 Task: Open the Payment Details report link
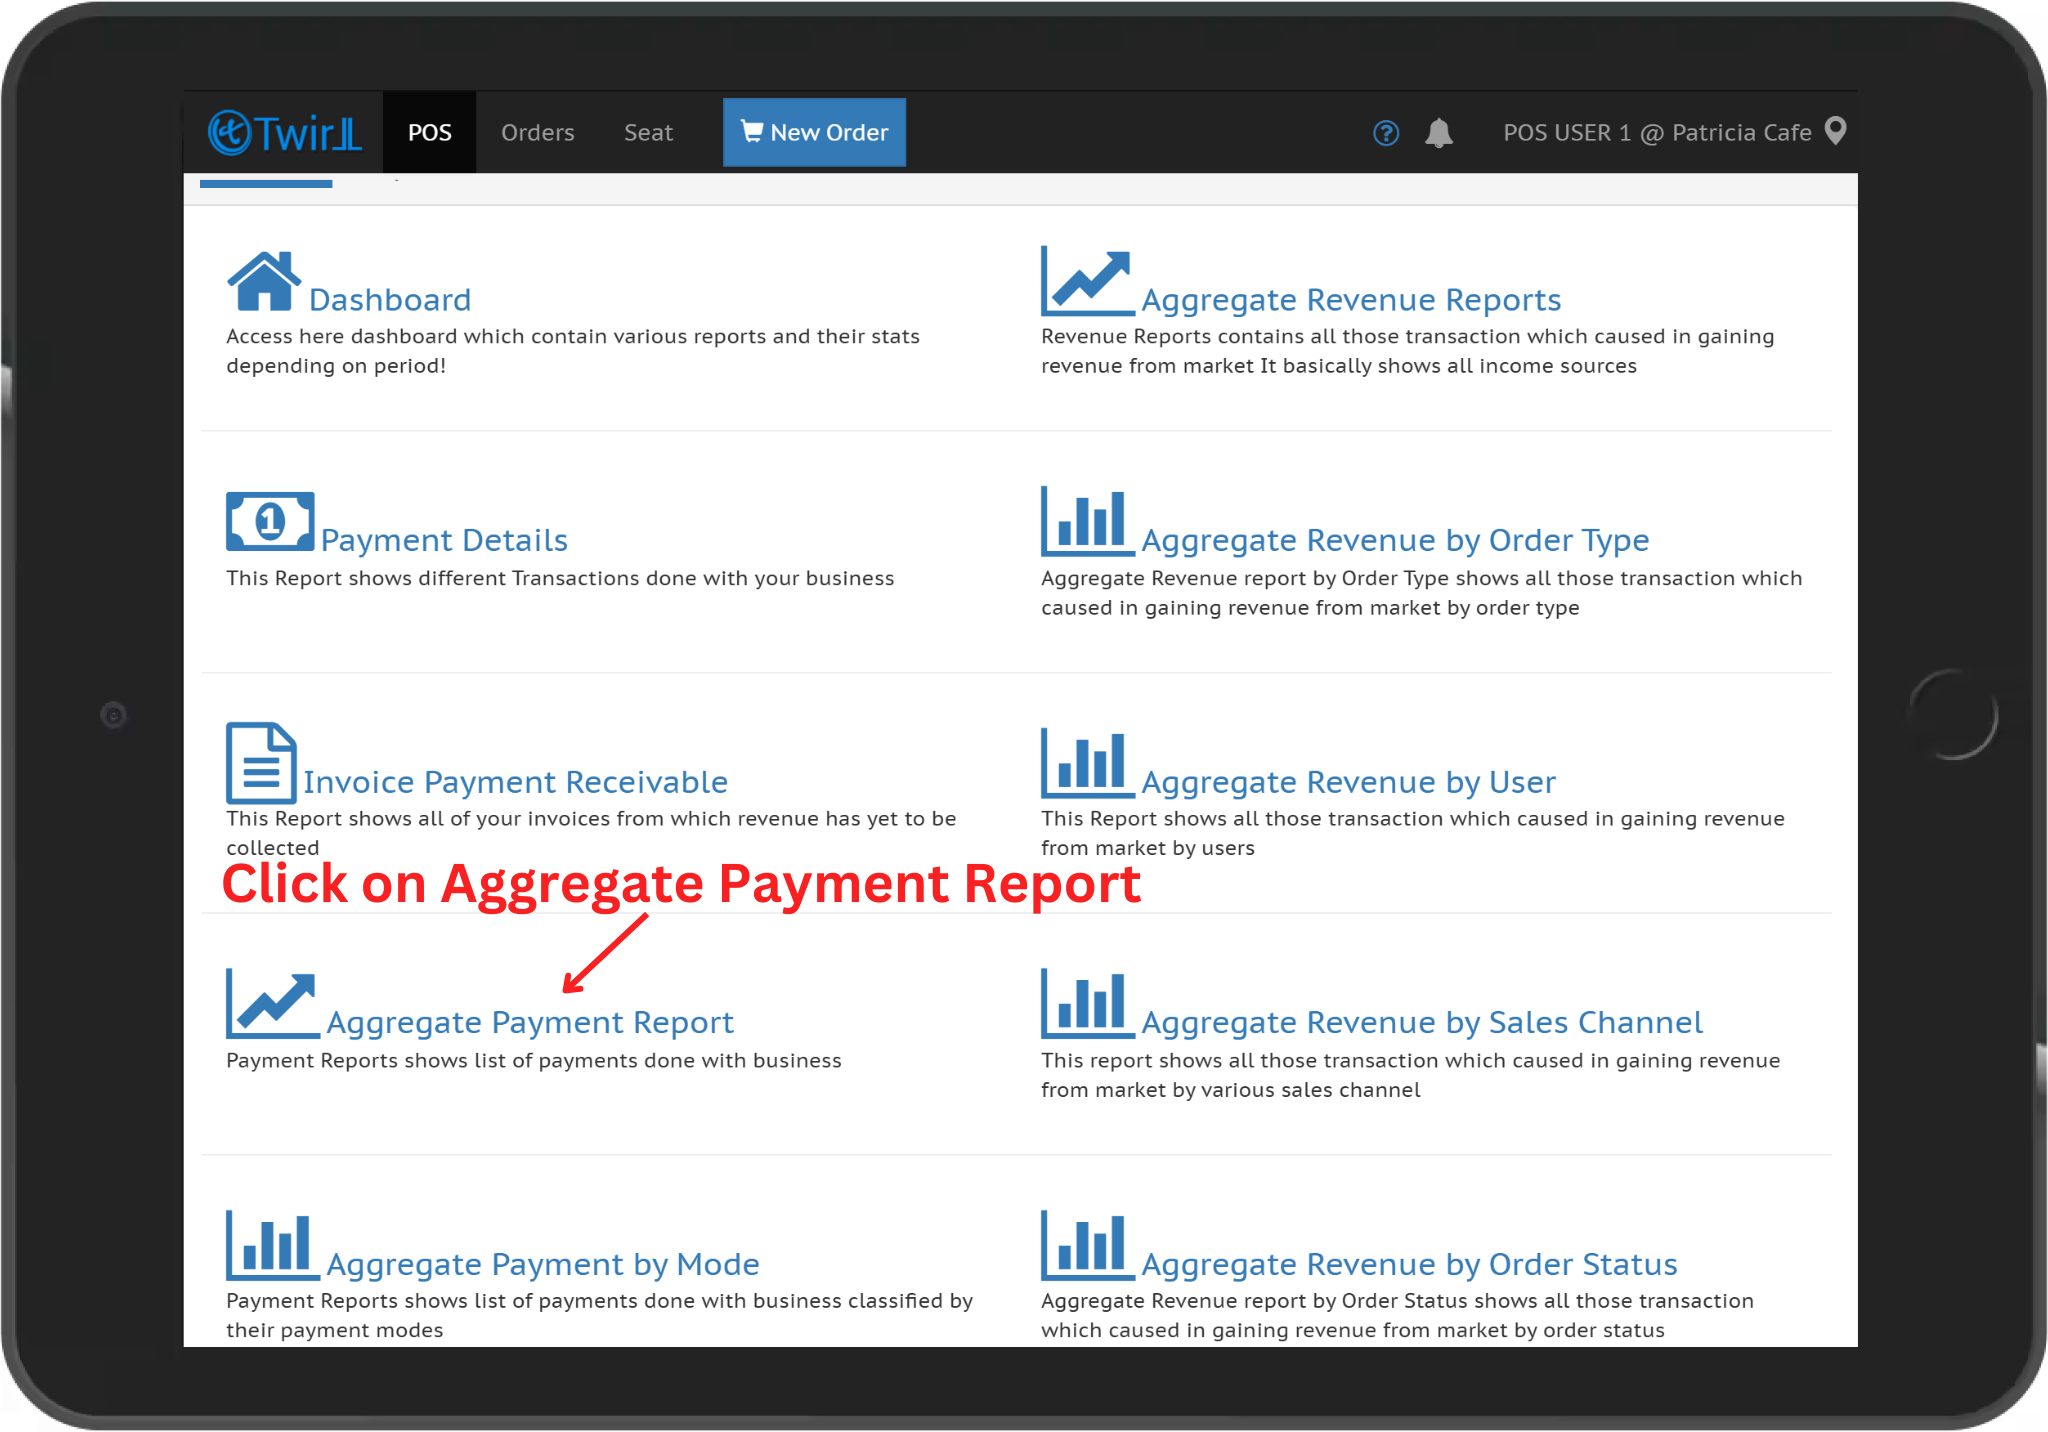tap(444, 540)
